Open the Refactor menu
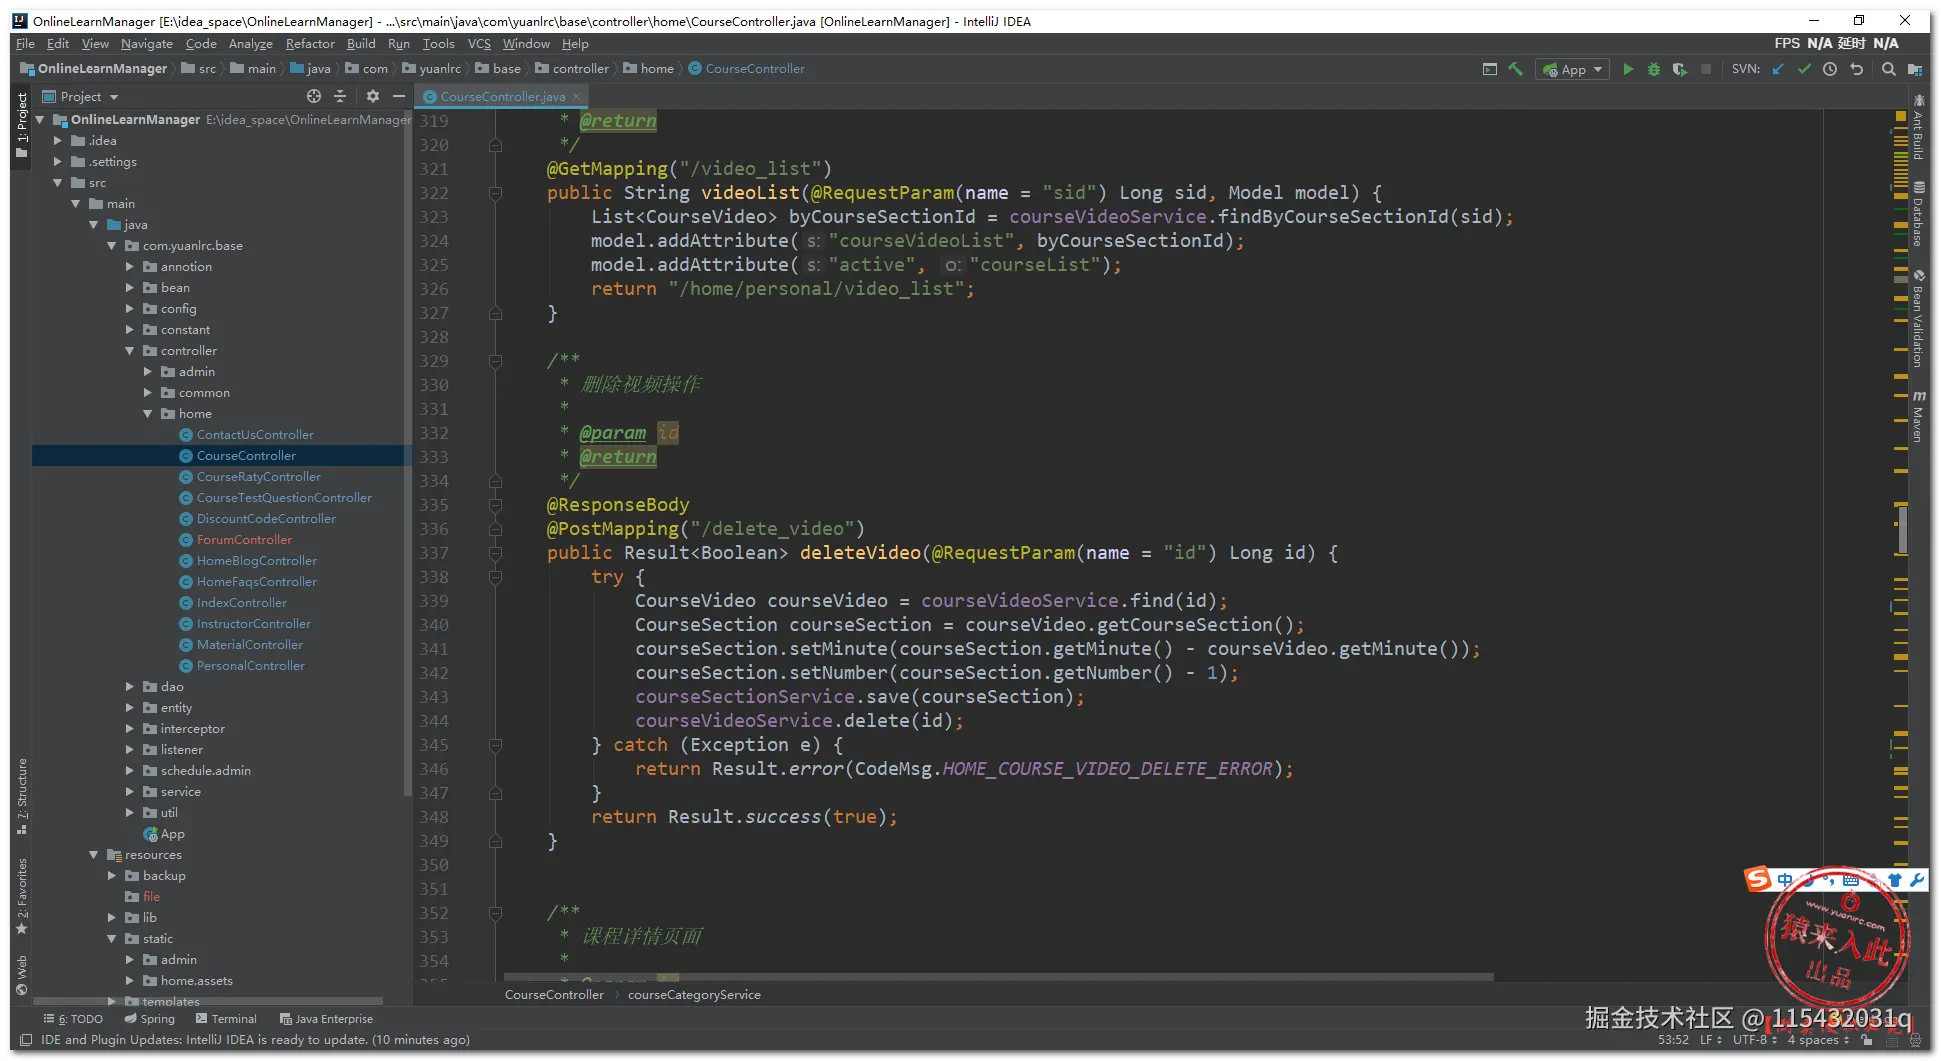 point(310,44)
